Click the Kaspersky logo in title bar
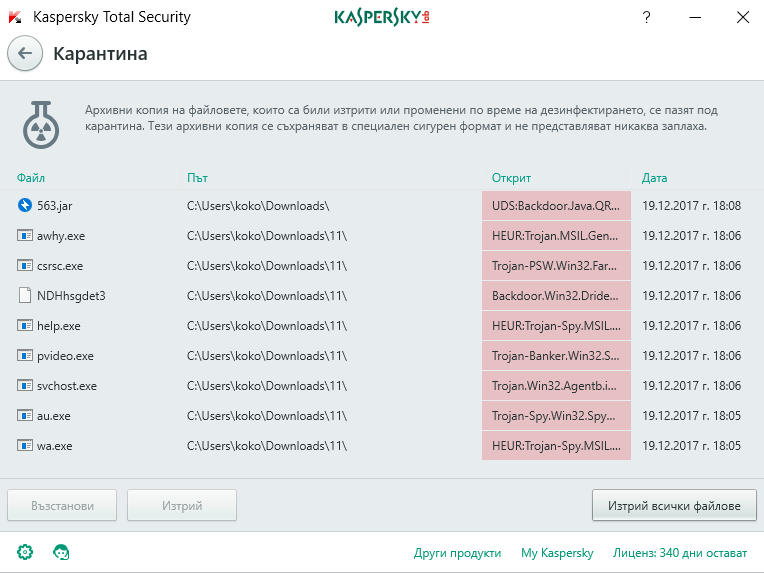Screen dimensions: 764x573 pyautogui.click(x=382, y=18)
